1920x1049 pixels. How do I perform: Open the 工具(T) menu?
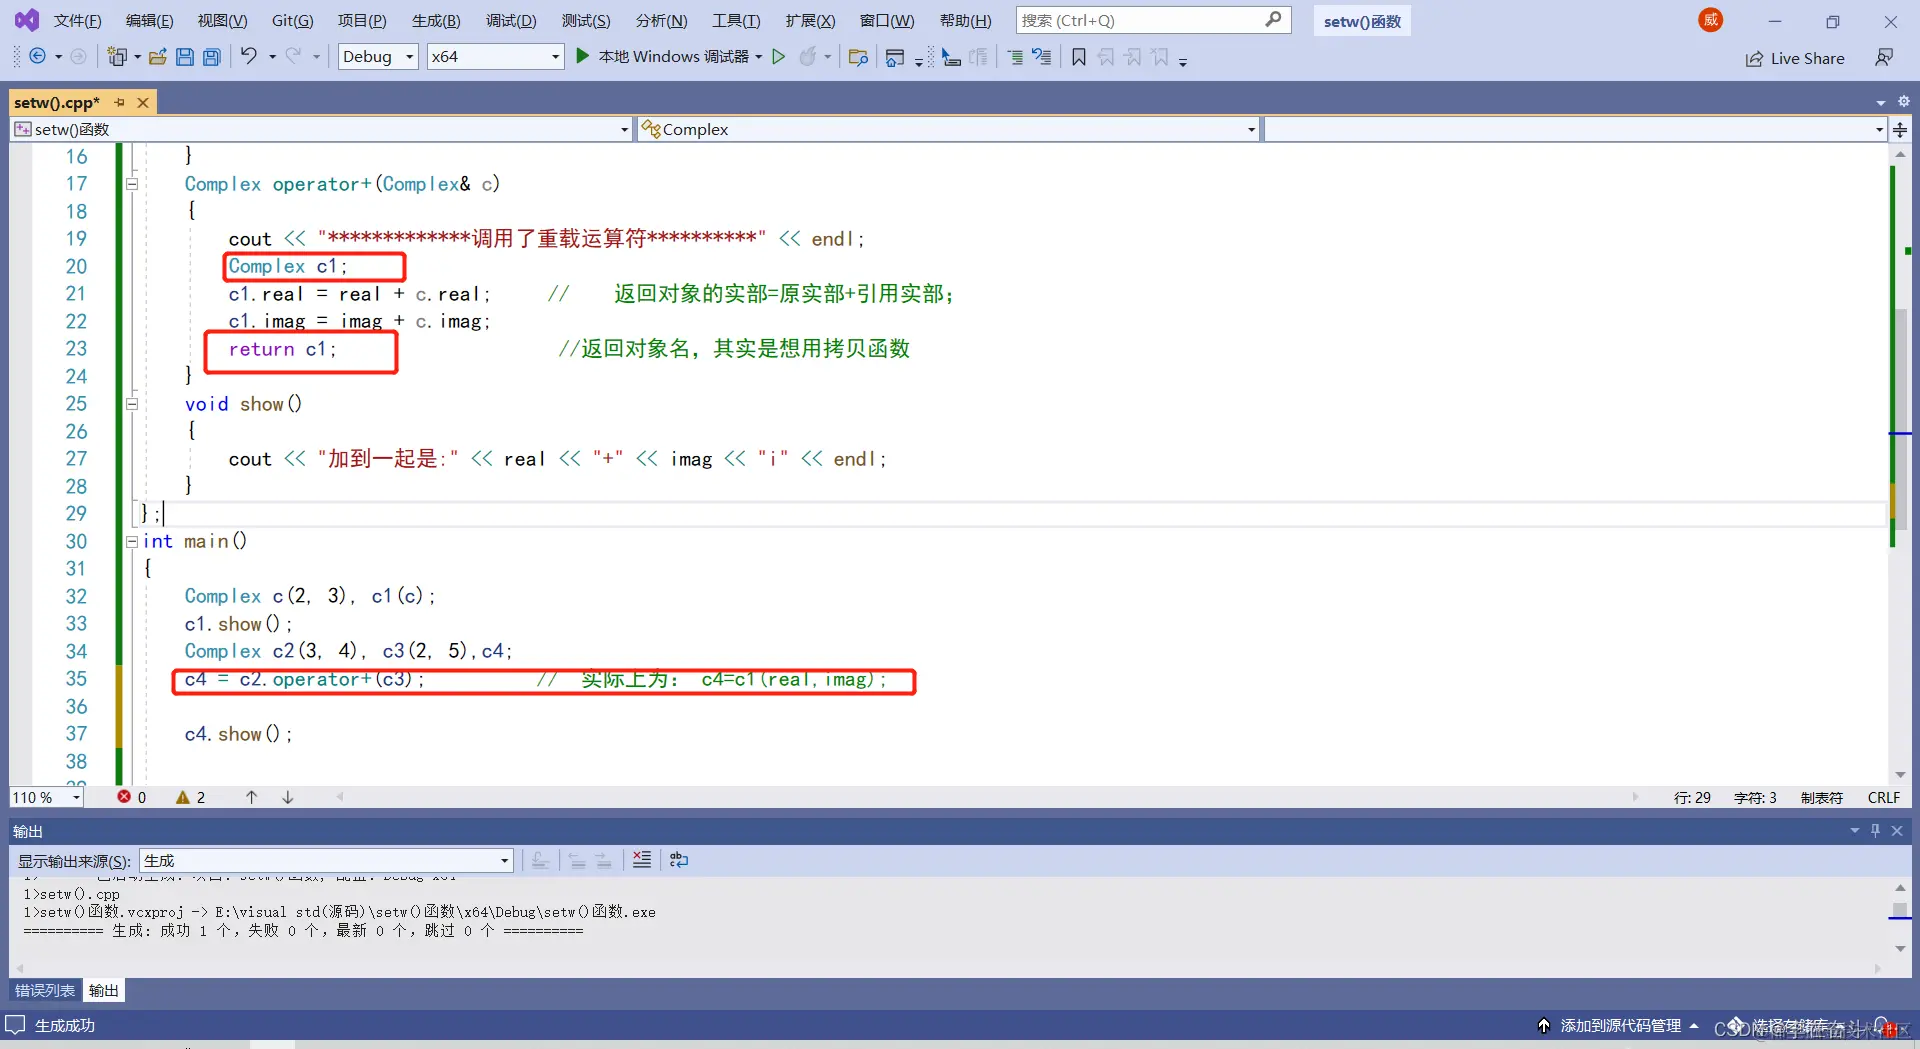pos(736,20)
